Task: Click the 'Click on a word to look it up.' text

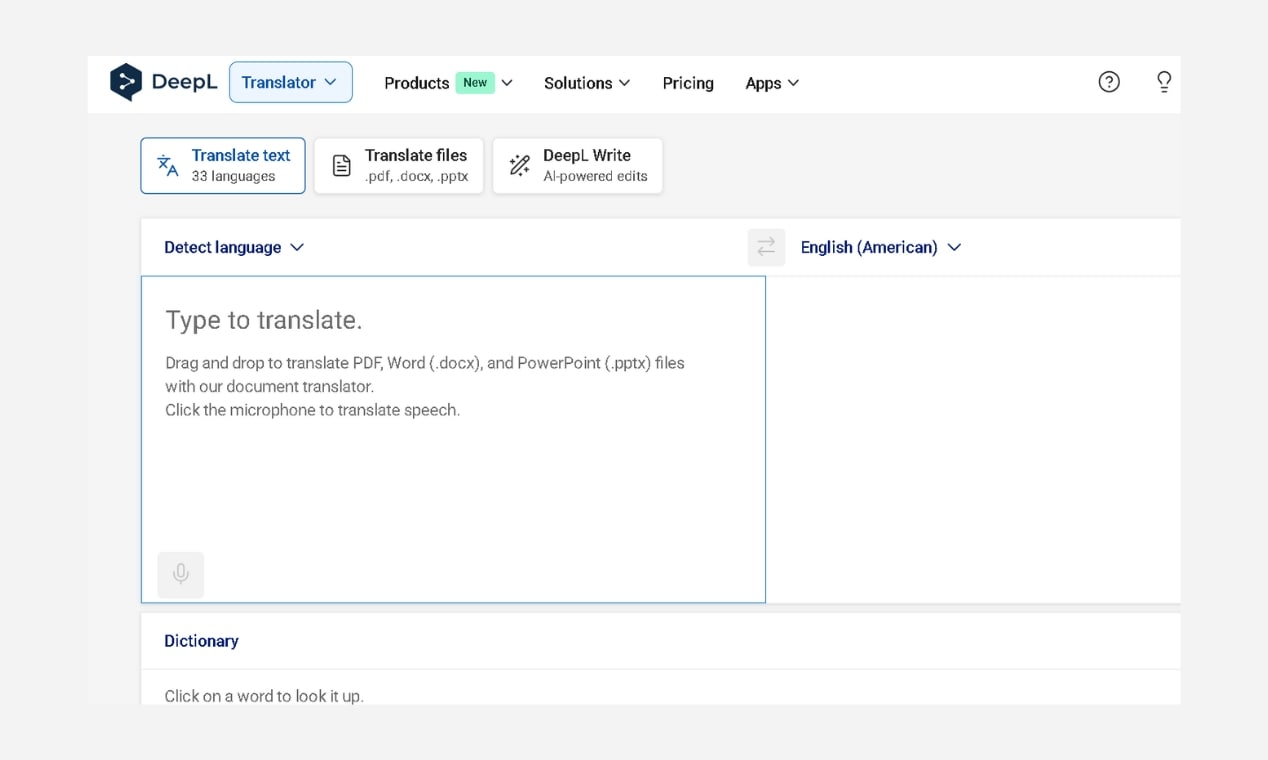Action: point(264,696)
